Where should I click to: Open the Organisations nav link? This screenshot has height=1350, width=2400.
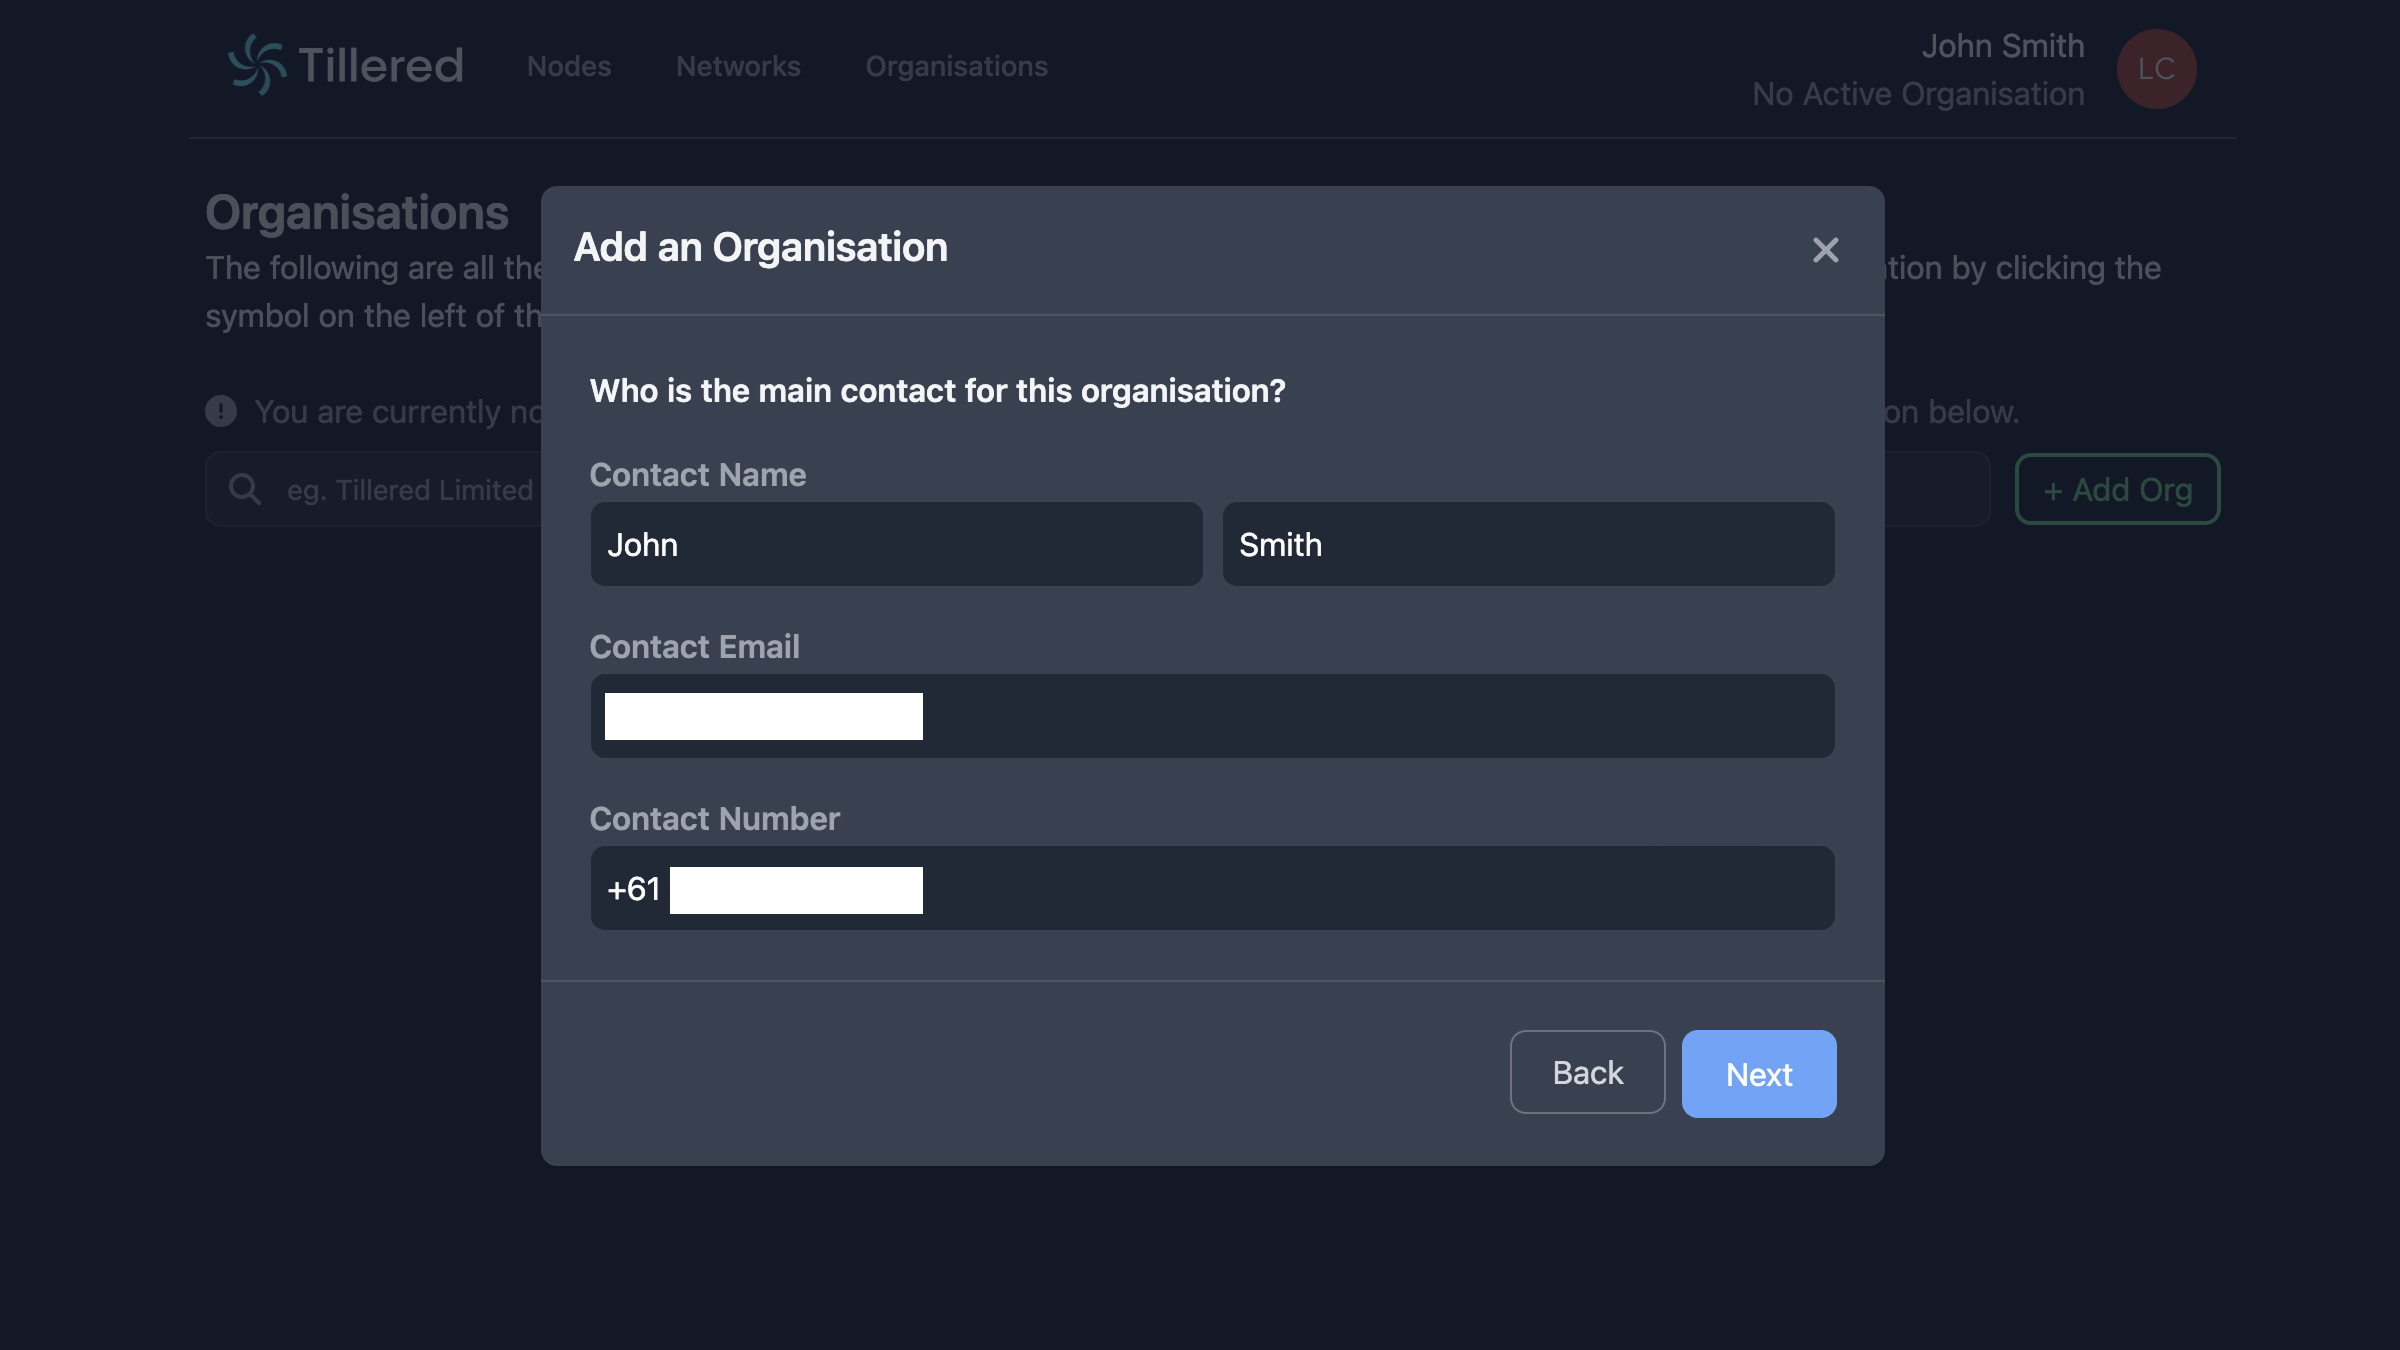click(956, 66)
